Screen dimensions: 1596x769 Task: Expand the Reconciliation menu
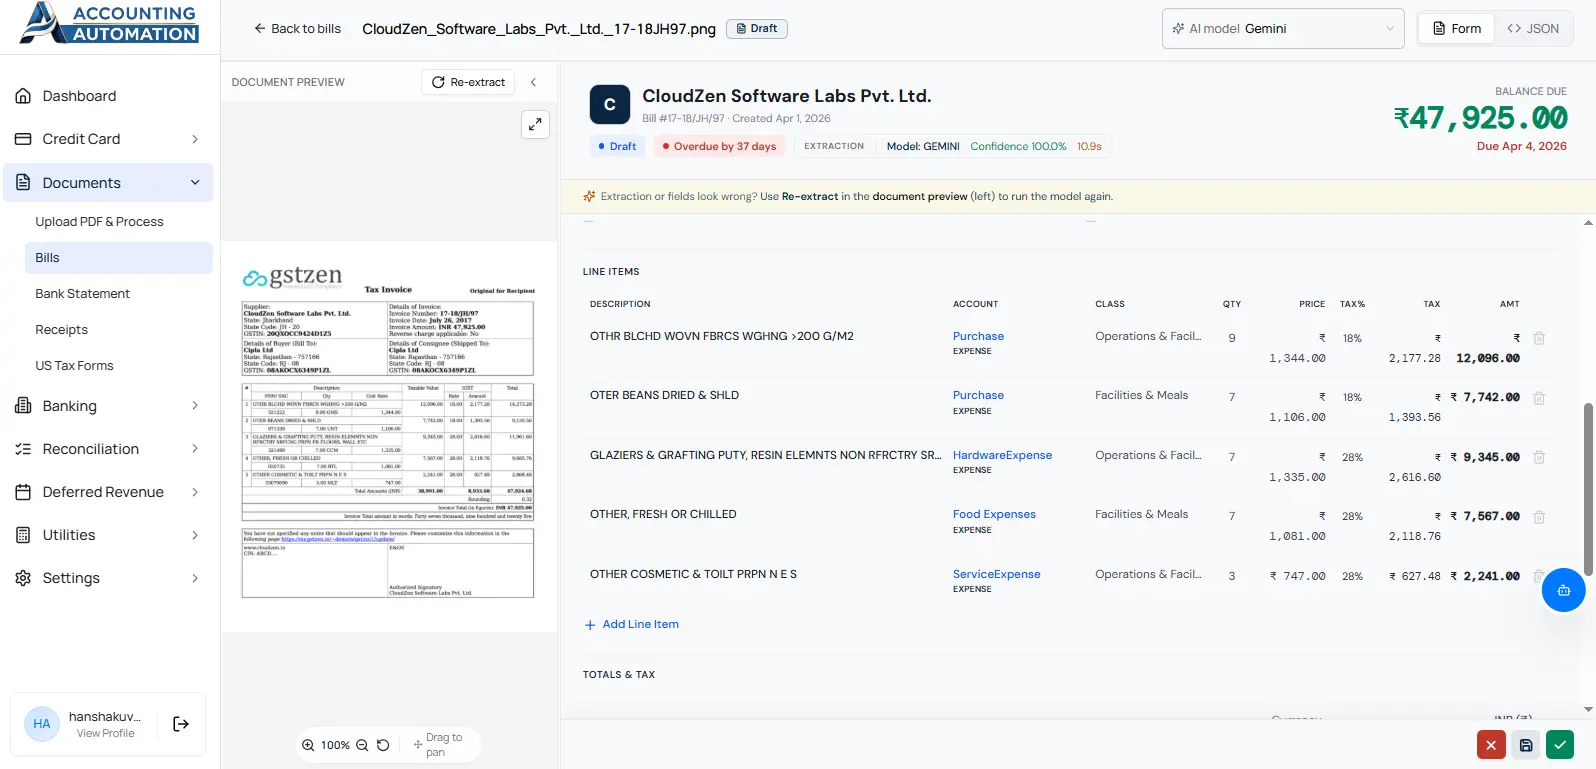pyautogui.click(x=108, y=449)
